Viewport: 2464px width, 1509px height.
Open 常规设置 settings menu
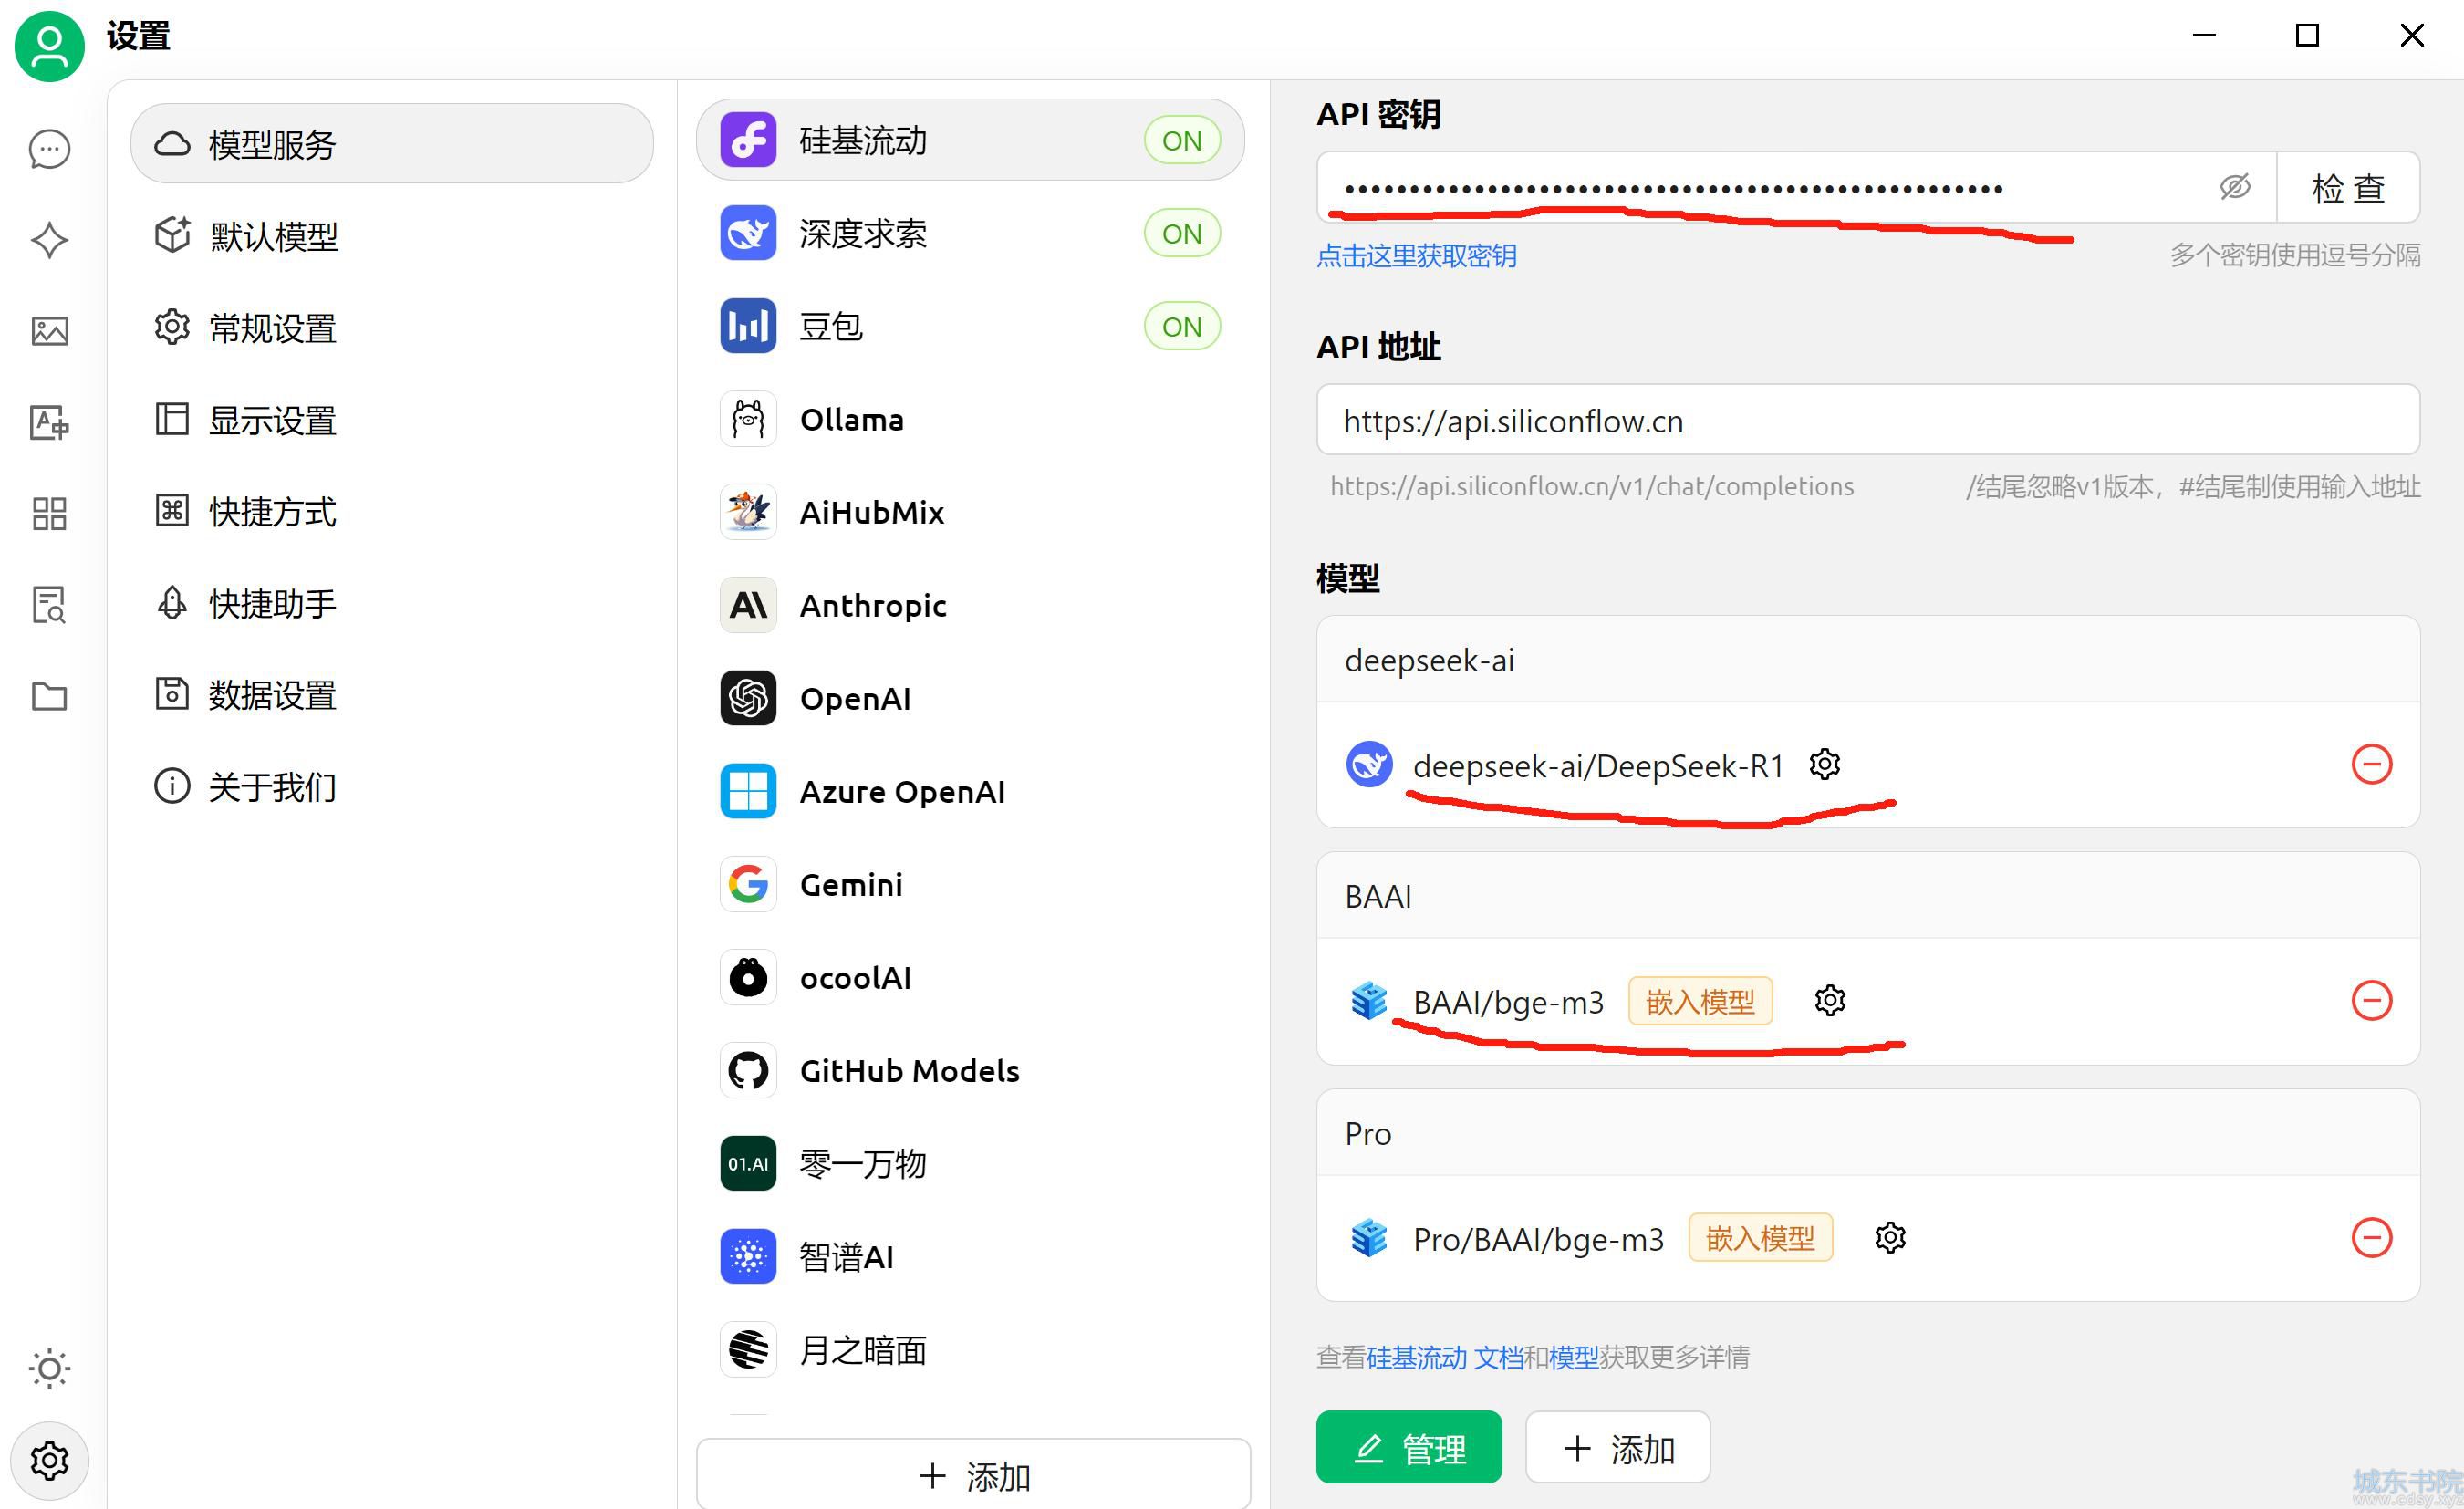392,328
